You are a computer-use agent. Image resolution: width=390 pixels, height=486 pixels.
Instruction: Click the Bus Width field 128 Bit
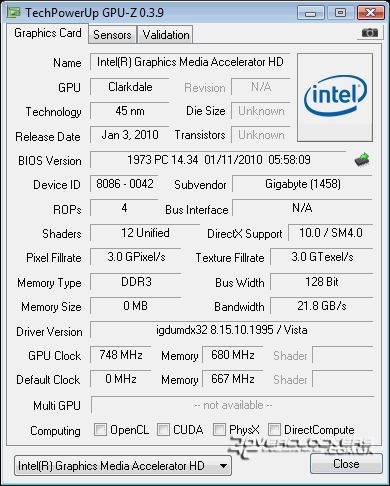tap(322, 282)
